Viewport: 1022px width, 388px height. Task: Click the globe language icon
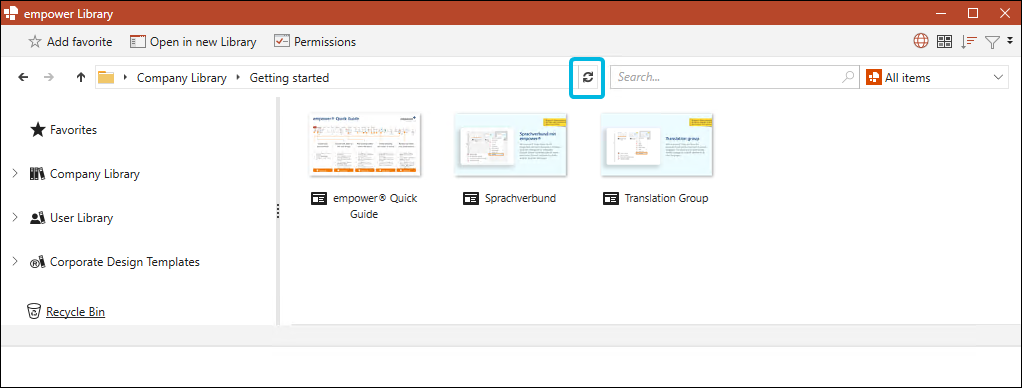pyautogui.click(x=921, y=42)
